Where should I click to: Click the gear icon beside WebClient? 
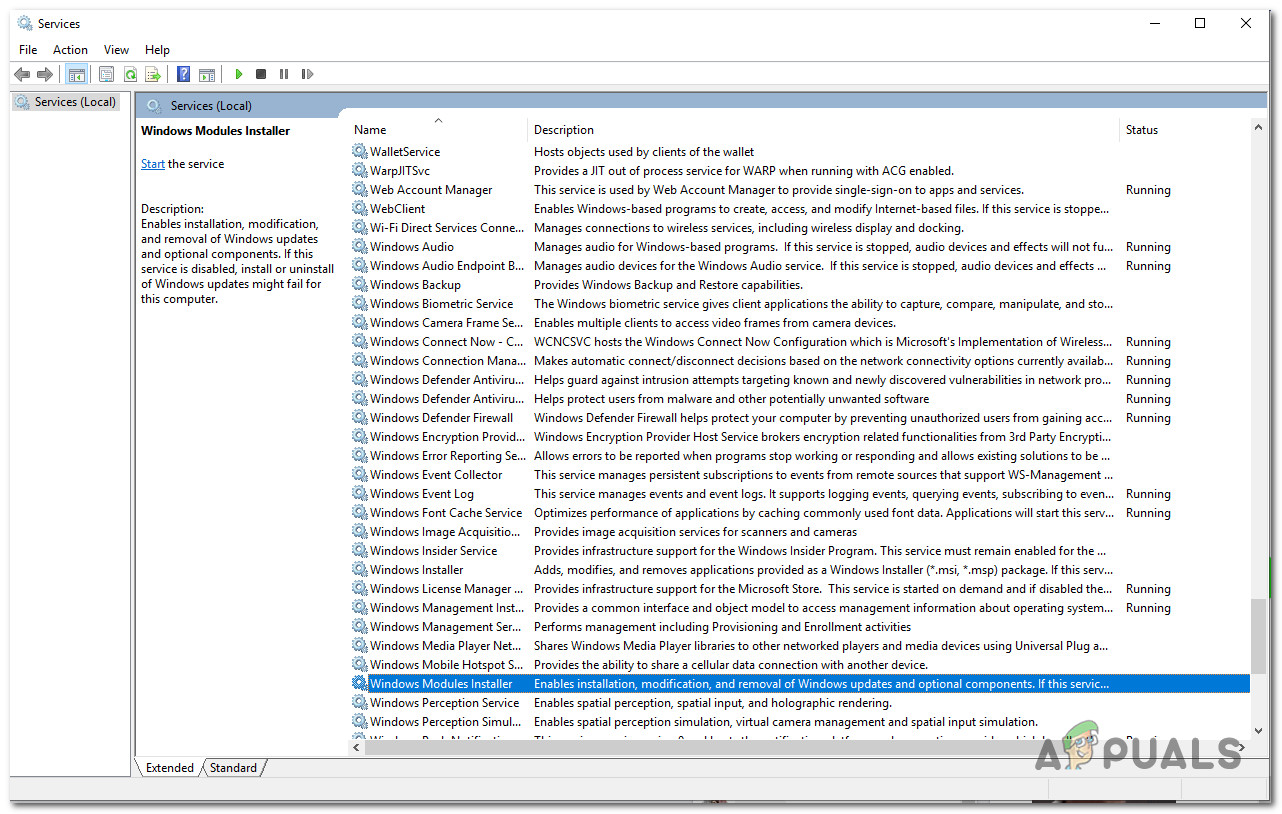(360, 209)
